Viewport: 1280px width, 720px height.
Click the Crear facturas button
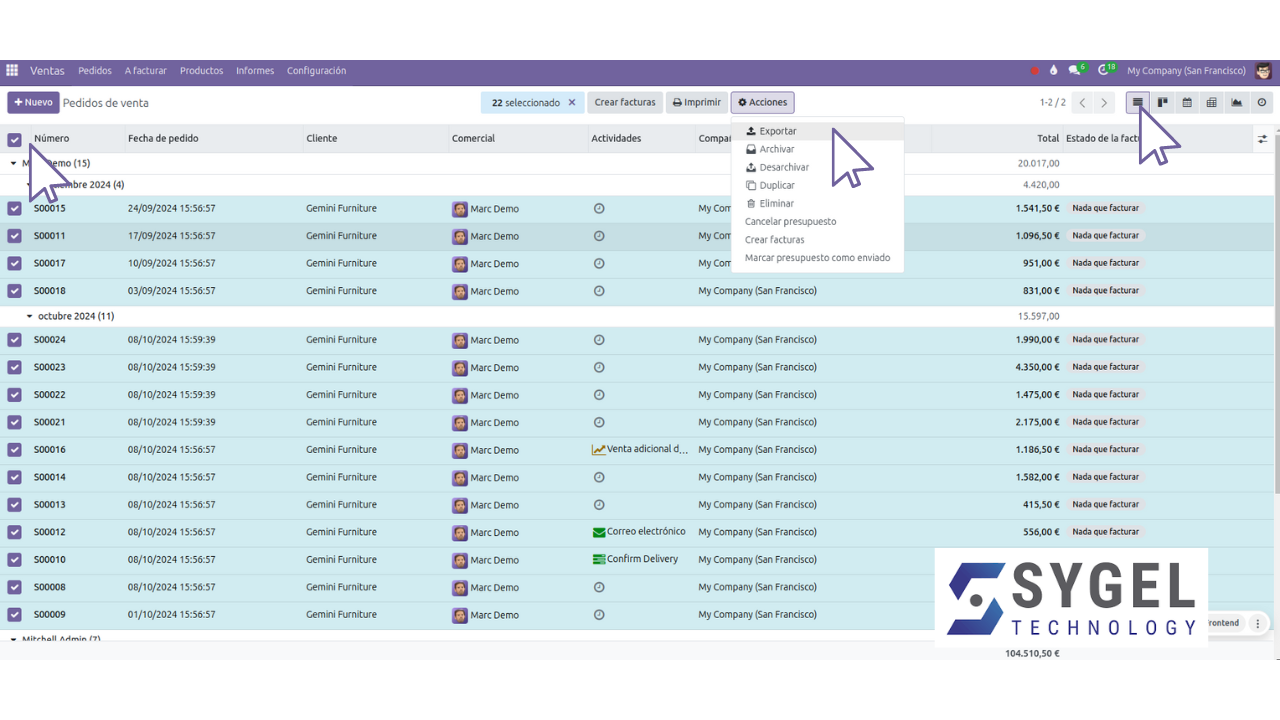[625, 102]
